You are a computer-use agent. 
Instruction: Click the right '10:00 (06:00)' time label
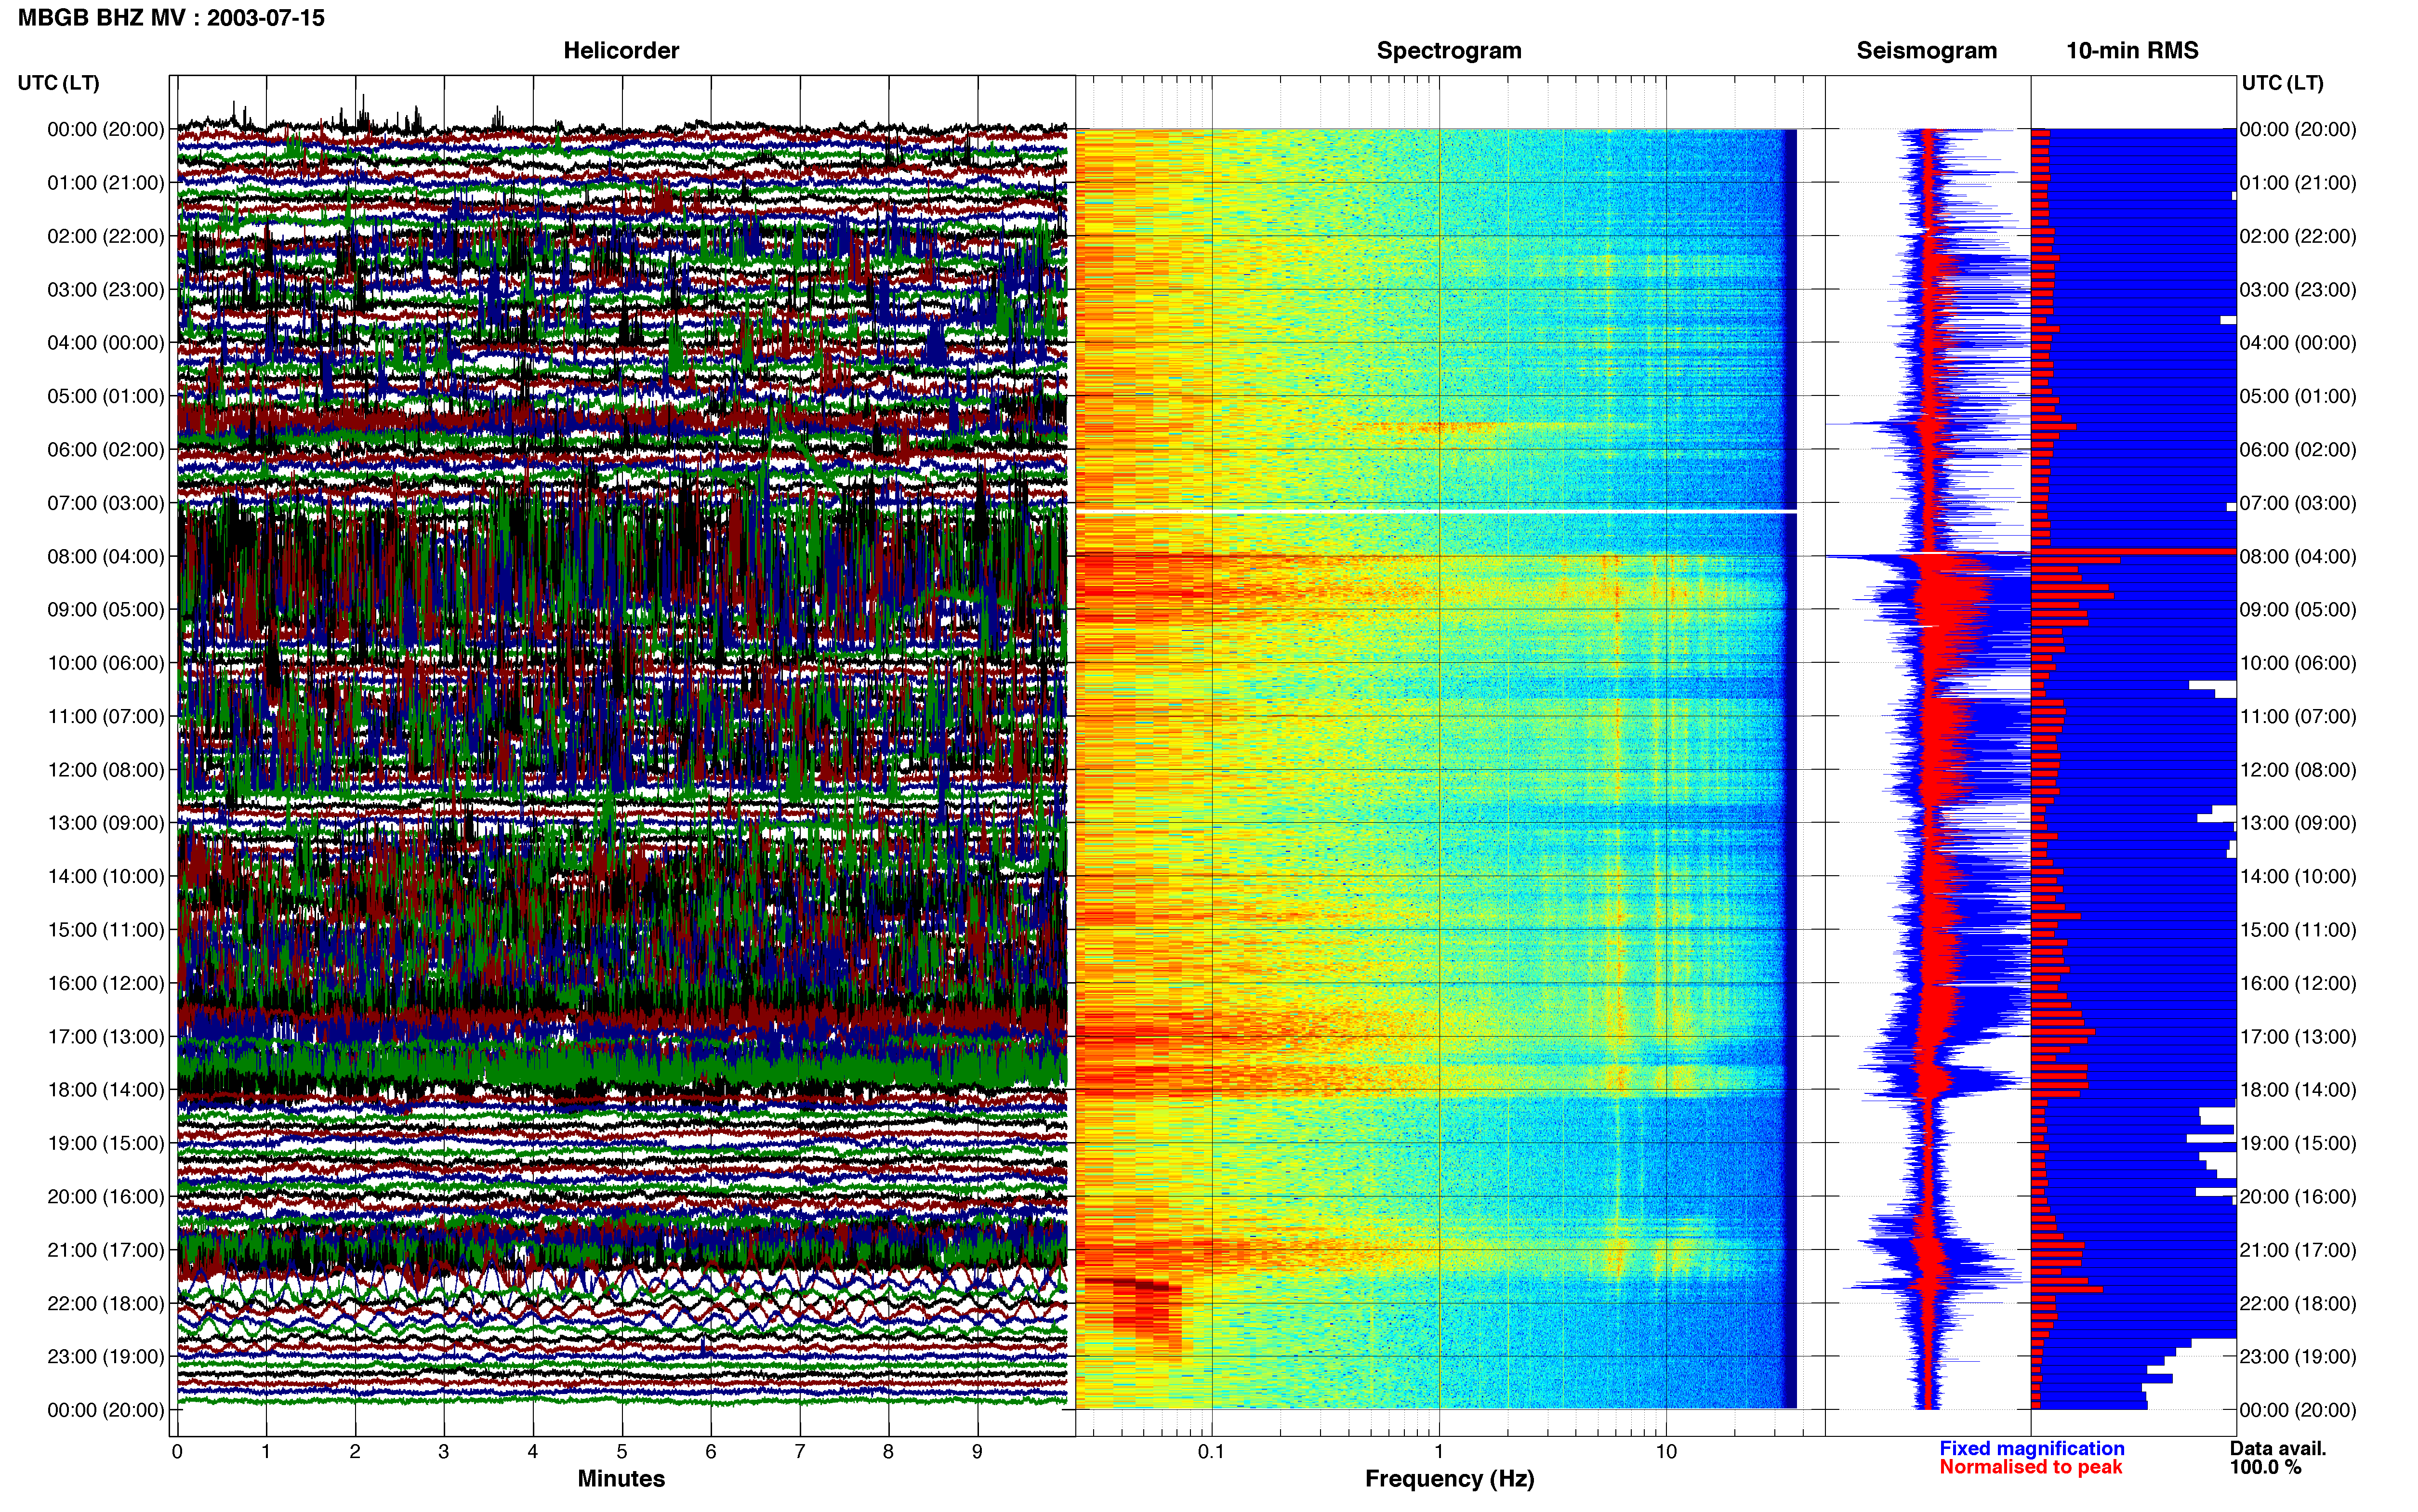2298,663
